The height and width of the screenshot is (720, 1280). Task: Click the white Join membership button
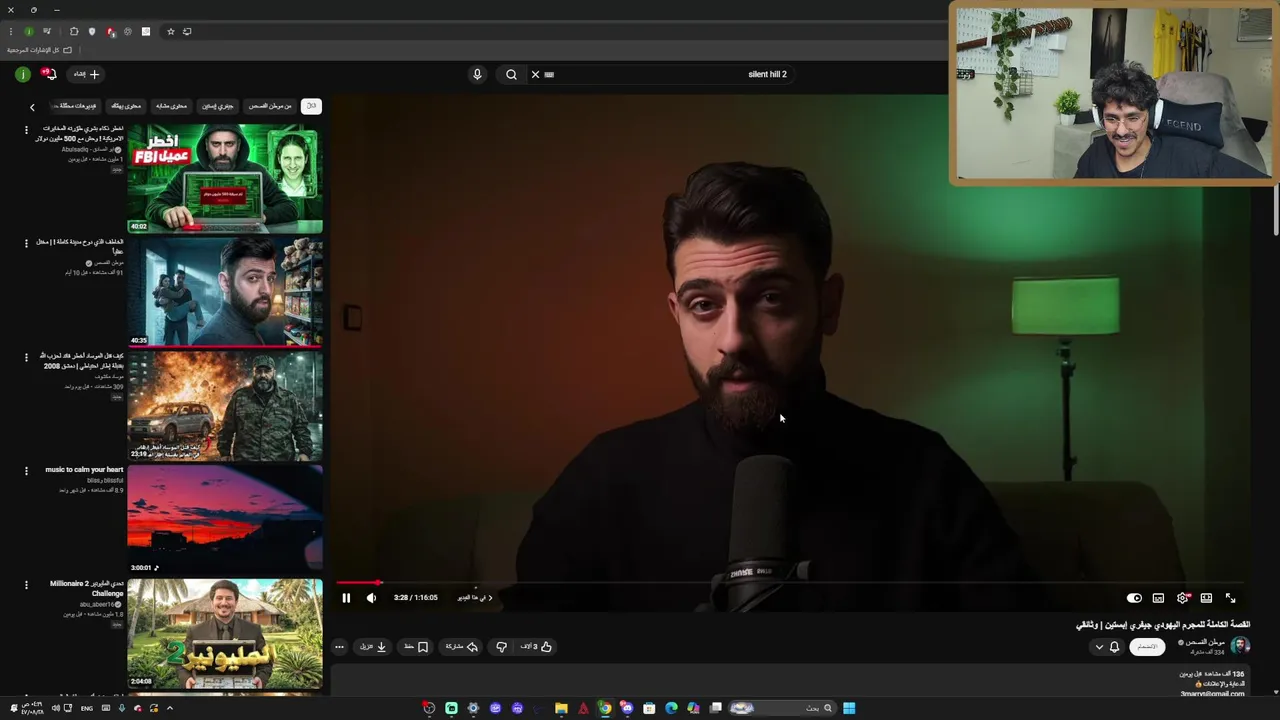point(1147,647)
